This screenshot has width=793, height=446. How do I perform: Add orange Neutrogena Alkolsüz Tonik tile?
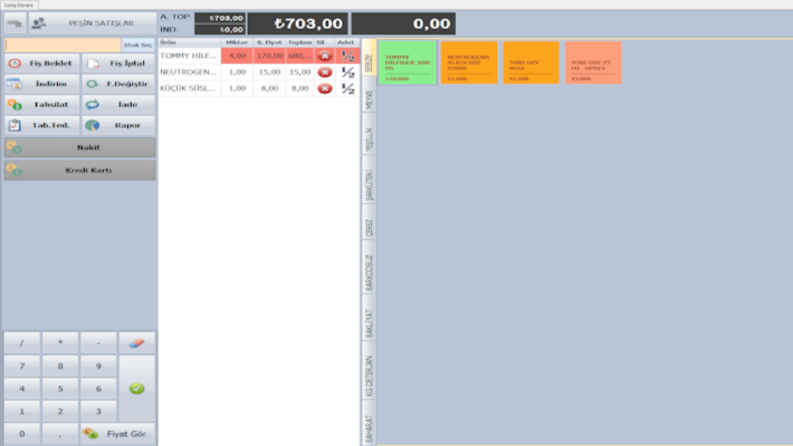point(469,62)
